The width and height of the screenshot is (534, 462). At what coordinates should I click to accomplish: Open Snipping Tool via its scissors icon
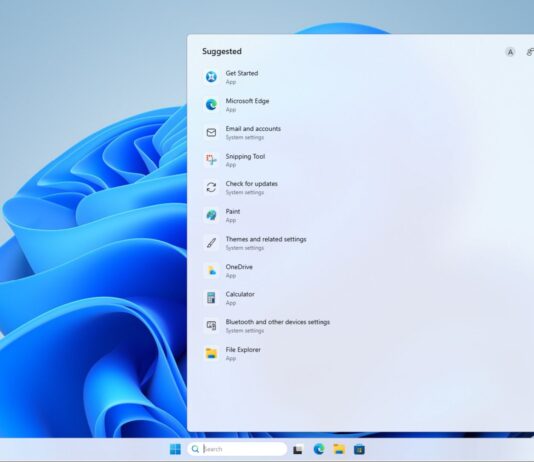tap(211, 160)
